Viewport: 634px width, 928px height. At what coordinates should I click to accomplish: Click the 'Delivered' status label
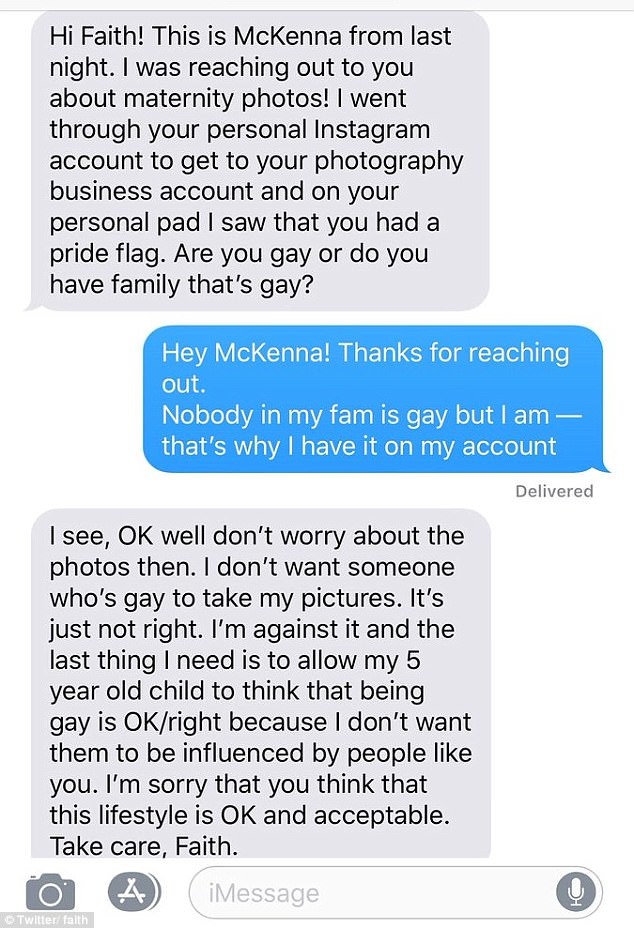click(554, 491)
